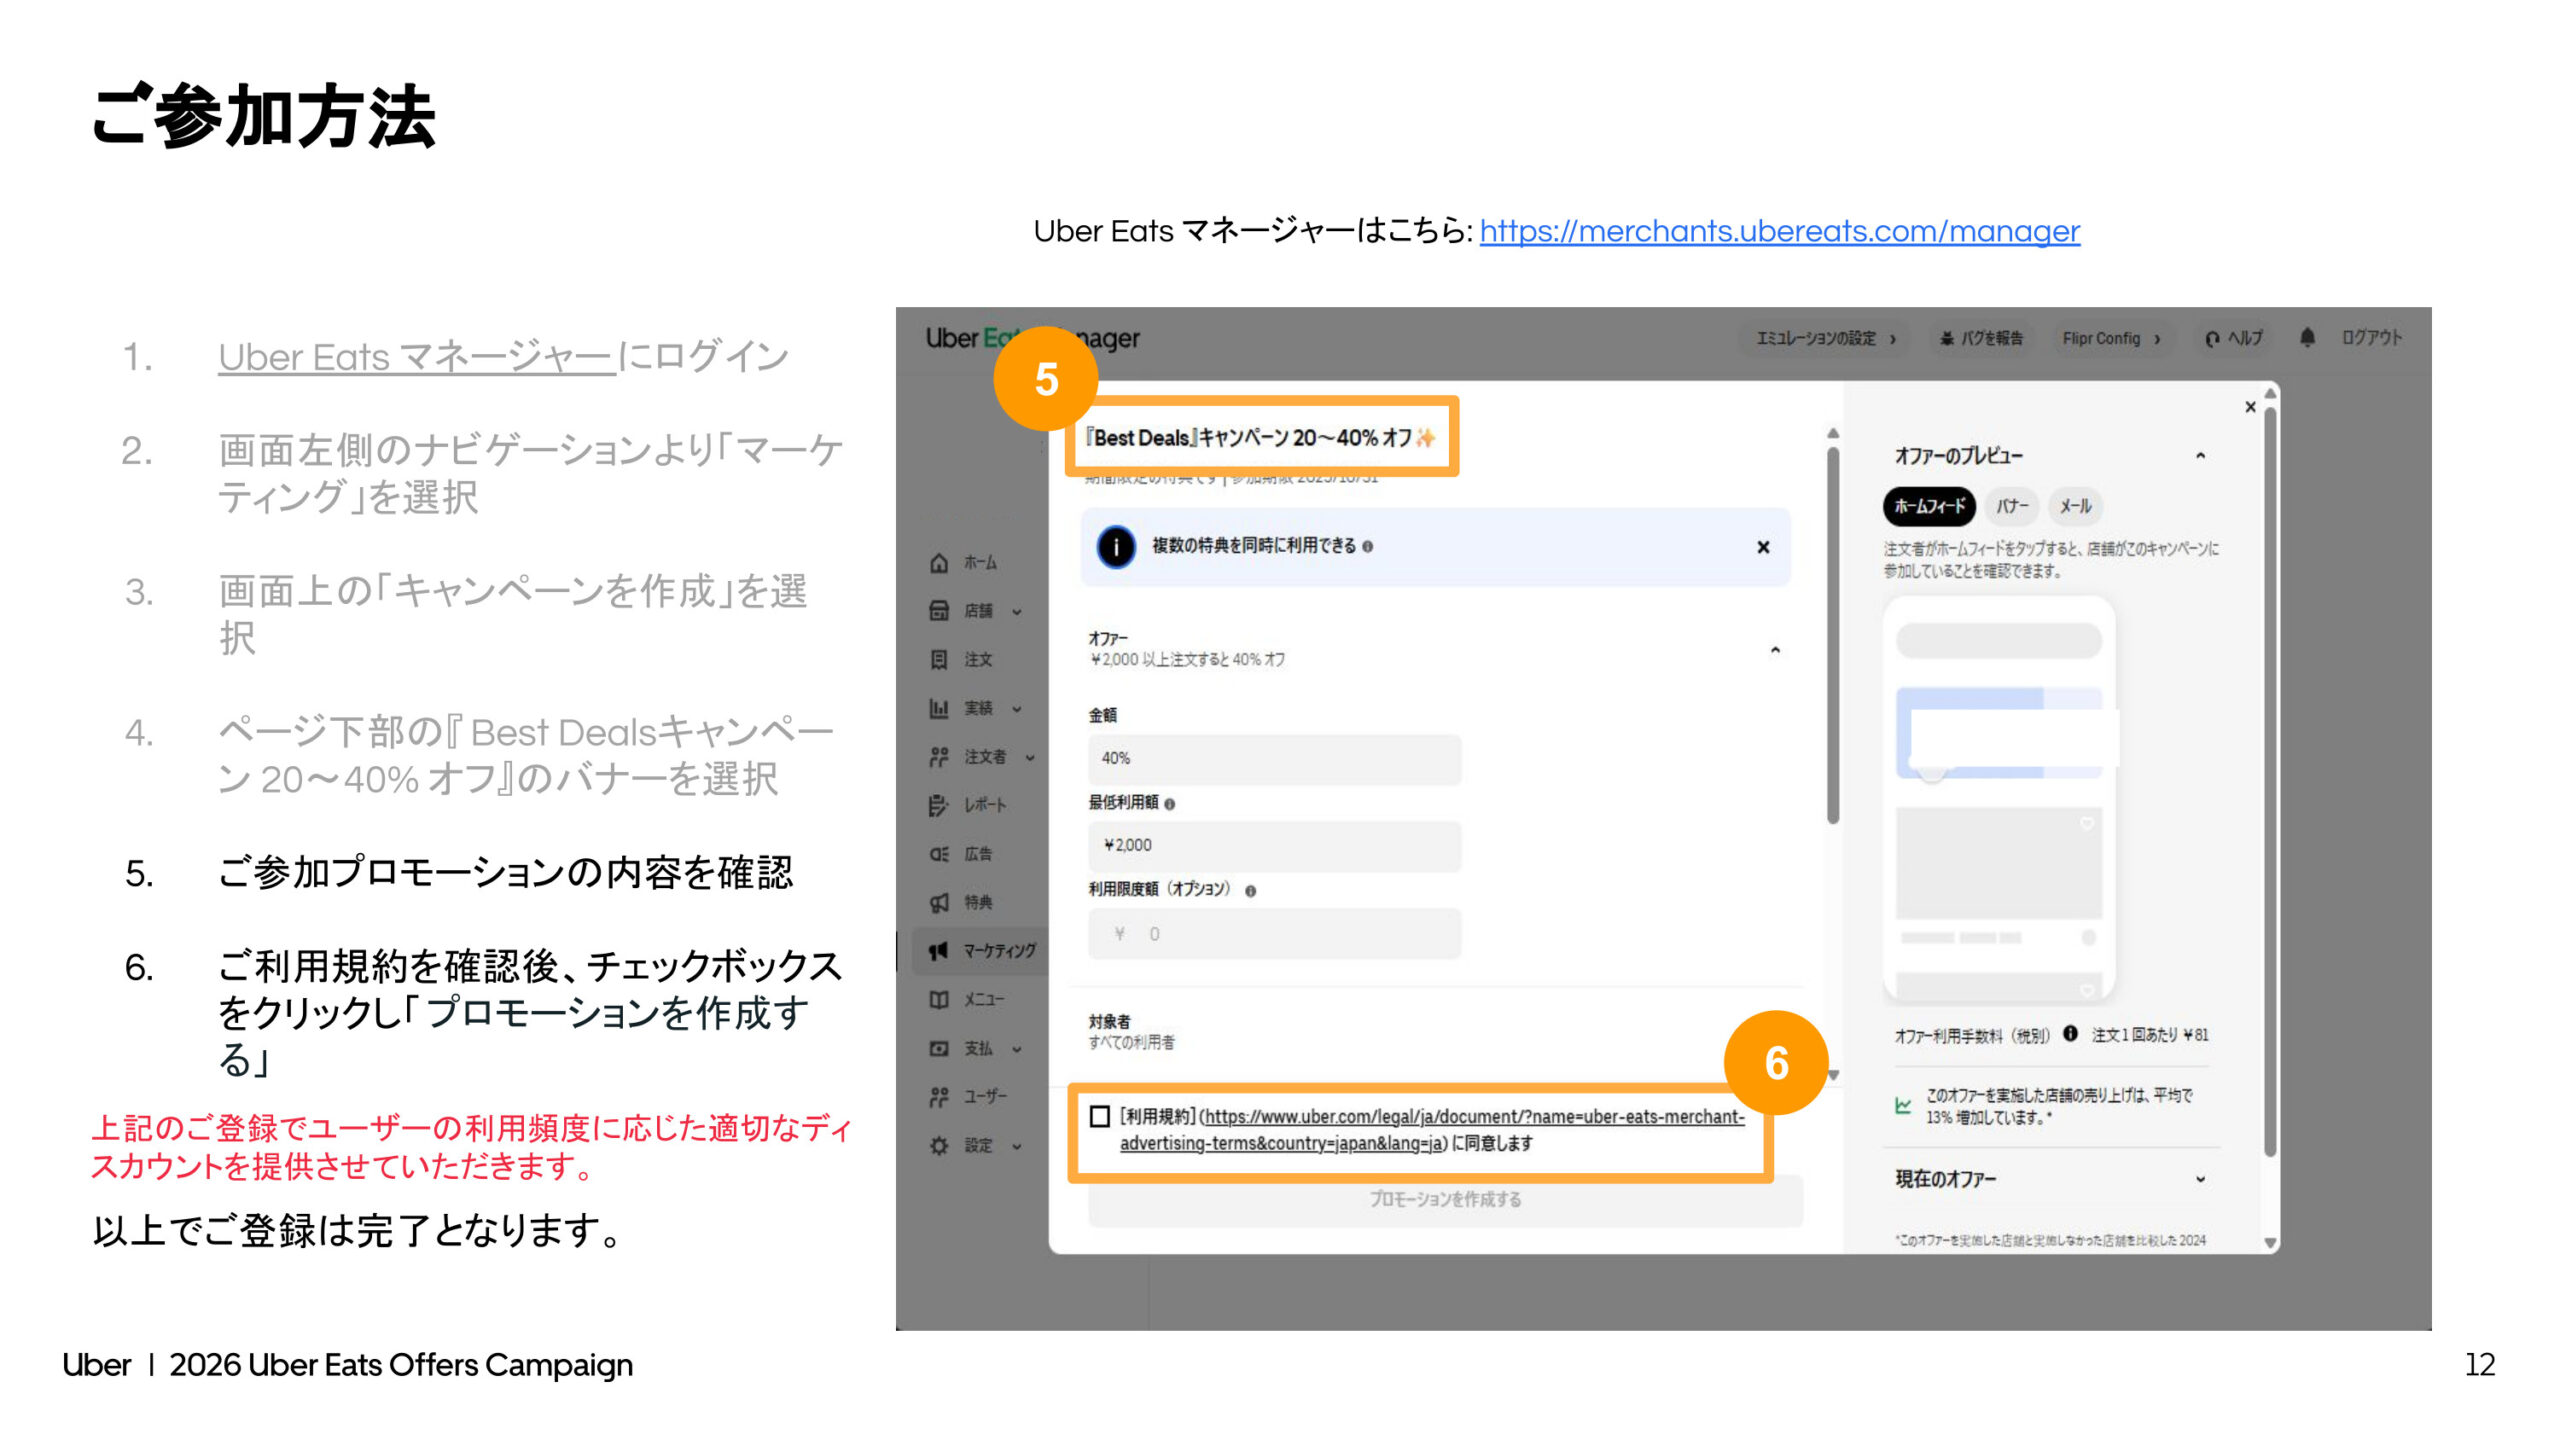
Task: Click the バグを報告 label
Action: tap(1991, 339)
